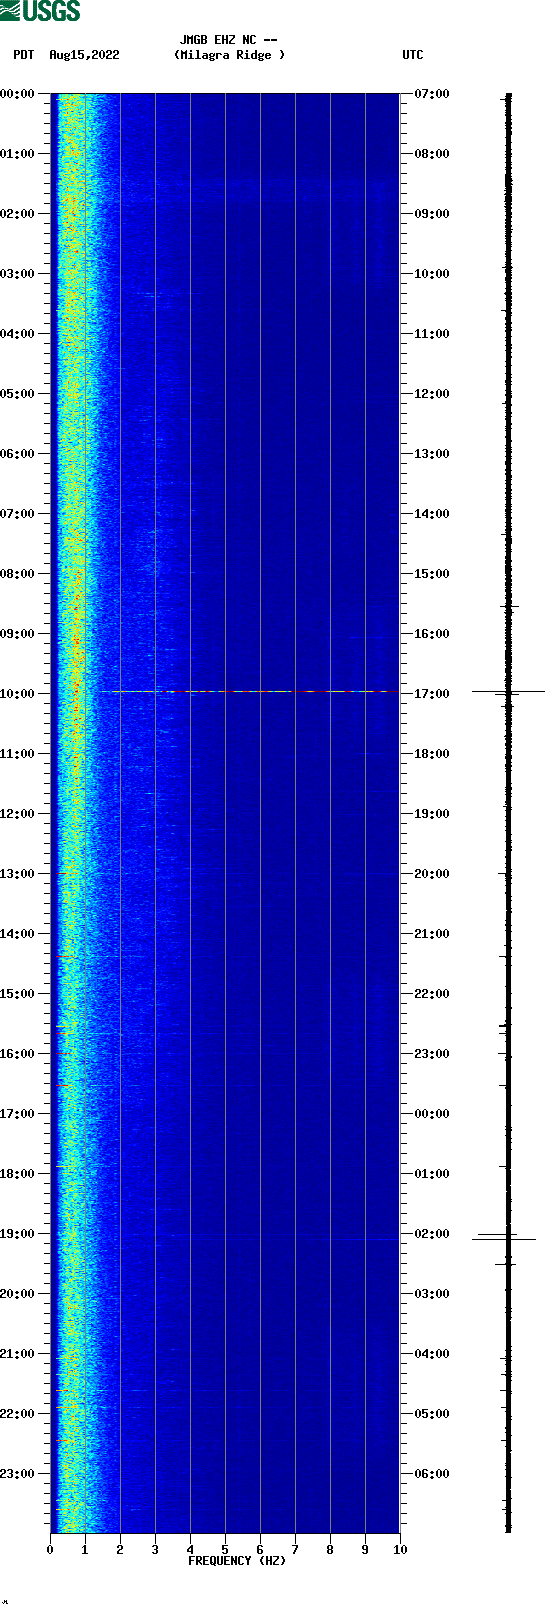Click the 04:00 PDT time label
Image resolution: width=552 pixels, height=1613 pixels.
click(x=18, y=334)
